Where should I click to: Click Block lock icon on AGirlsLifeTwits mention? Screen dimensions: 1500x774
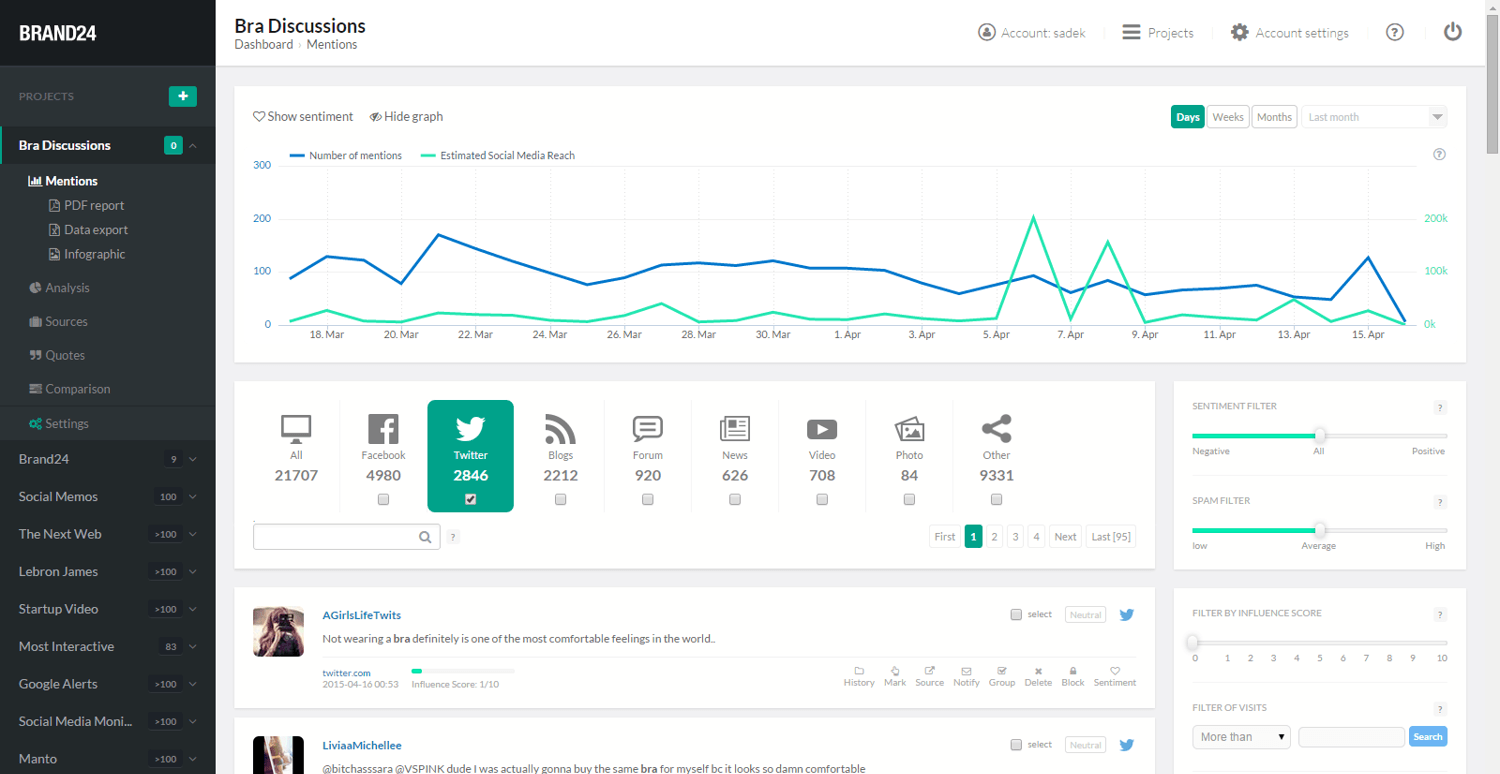1073,671
